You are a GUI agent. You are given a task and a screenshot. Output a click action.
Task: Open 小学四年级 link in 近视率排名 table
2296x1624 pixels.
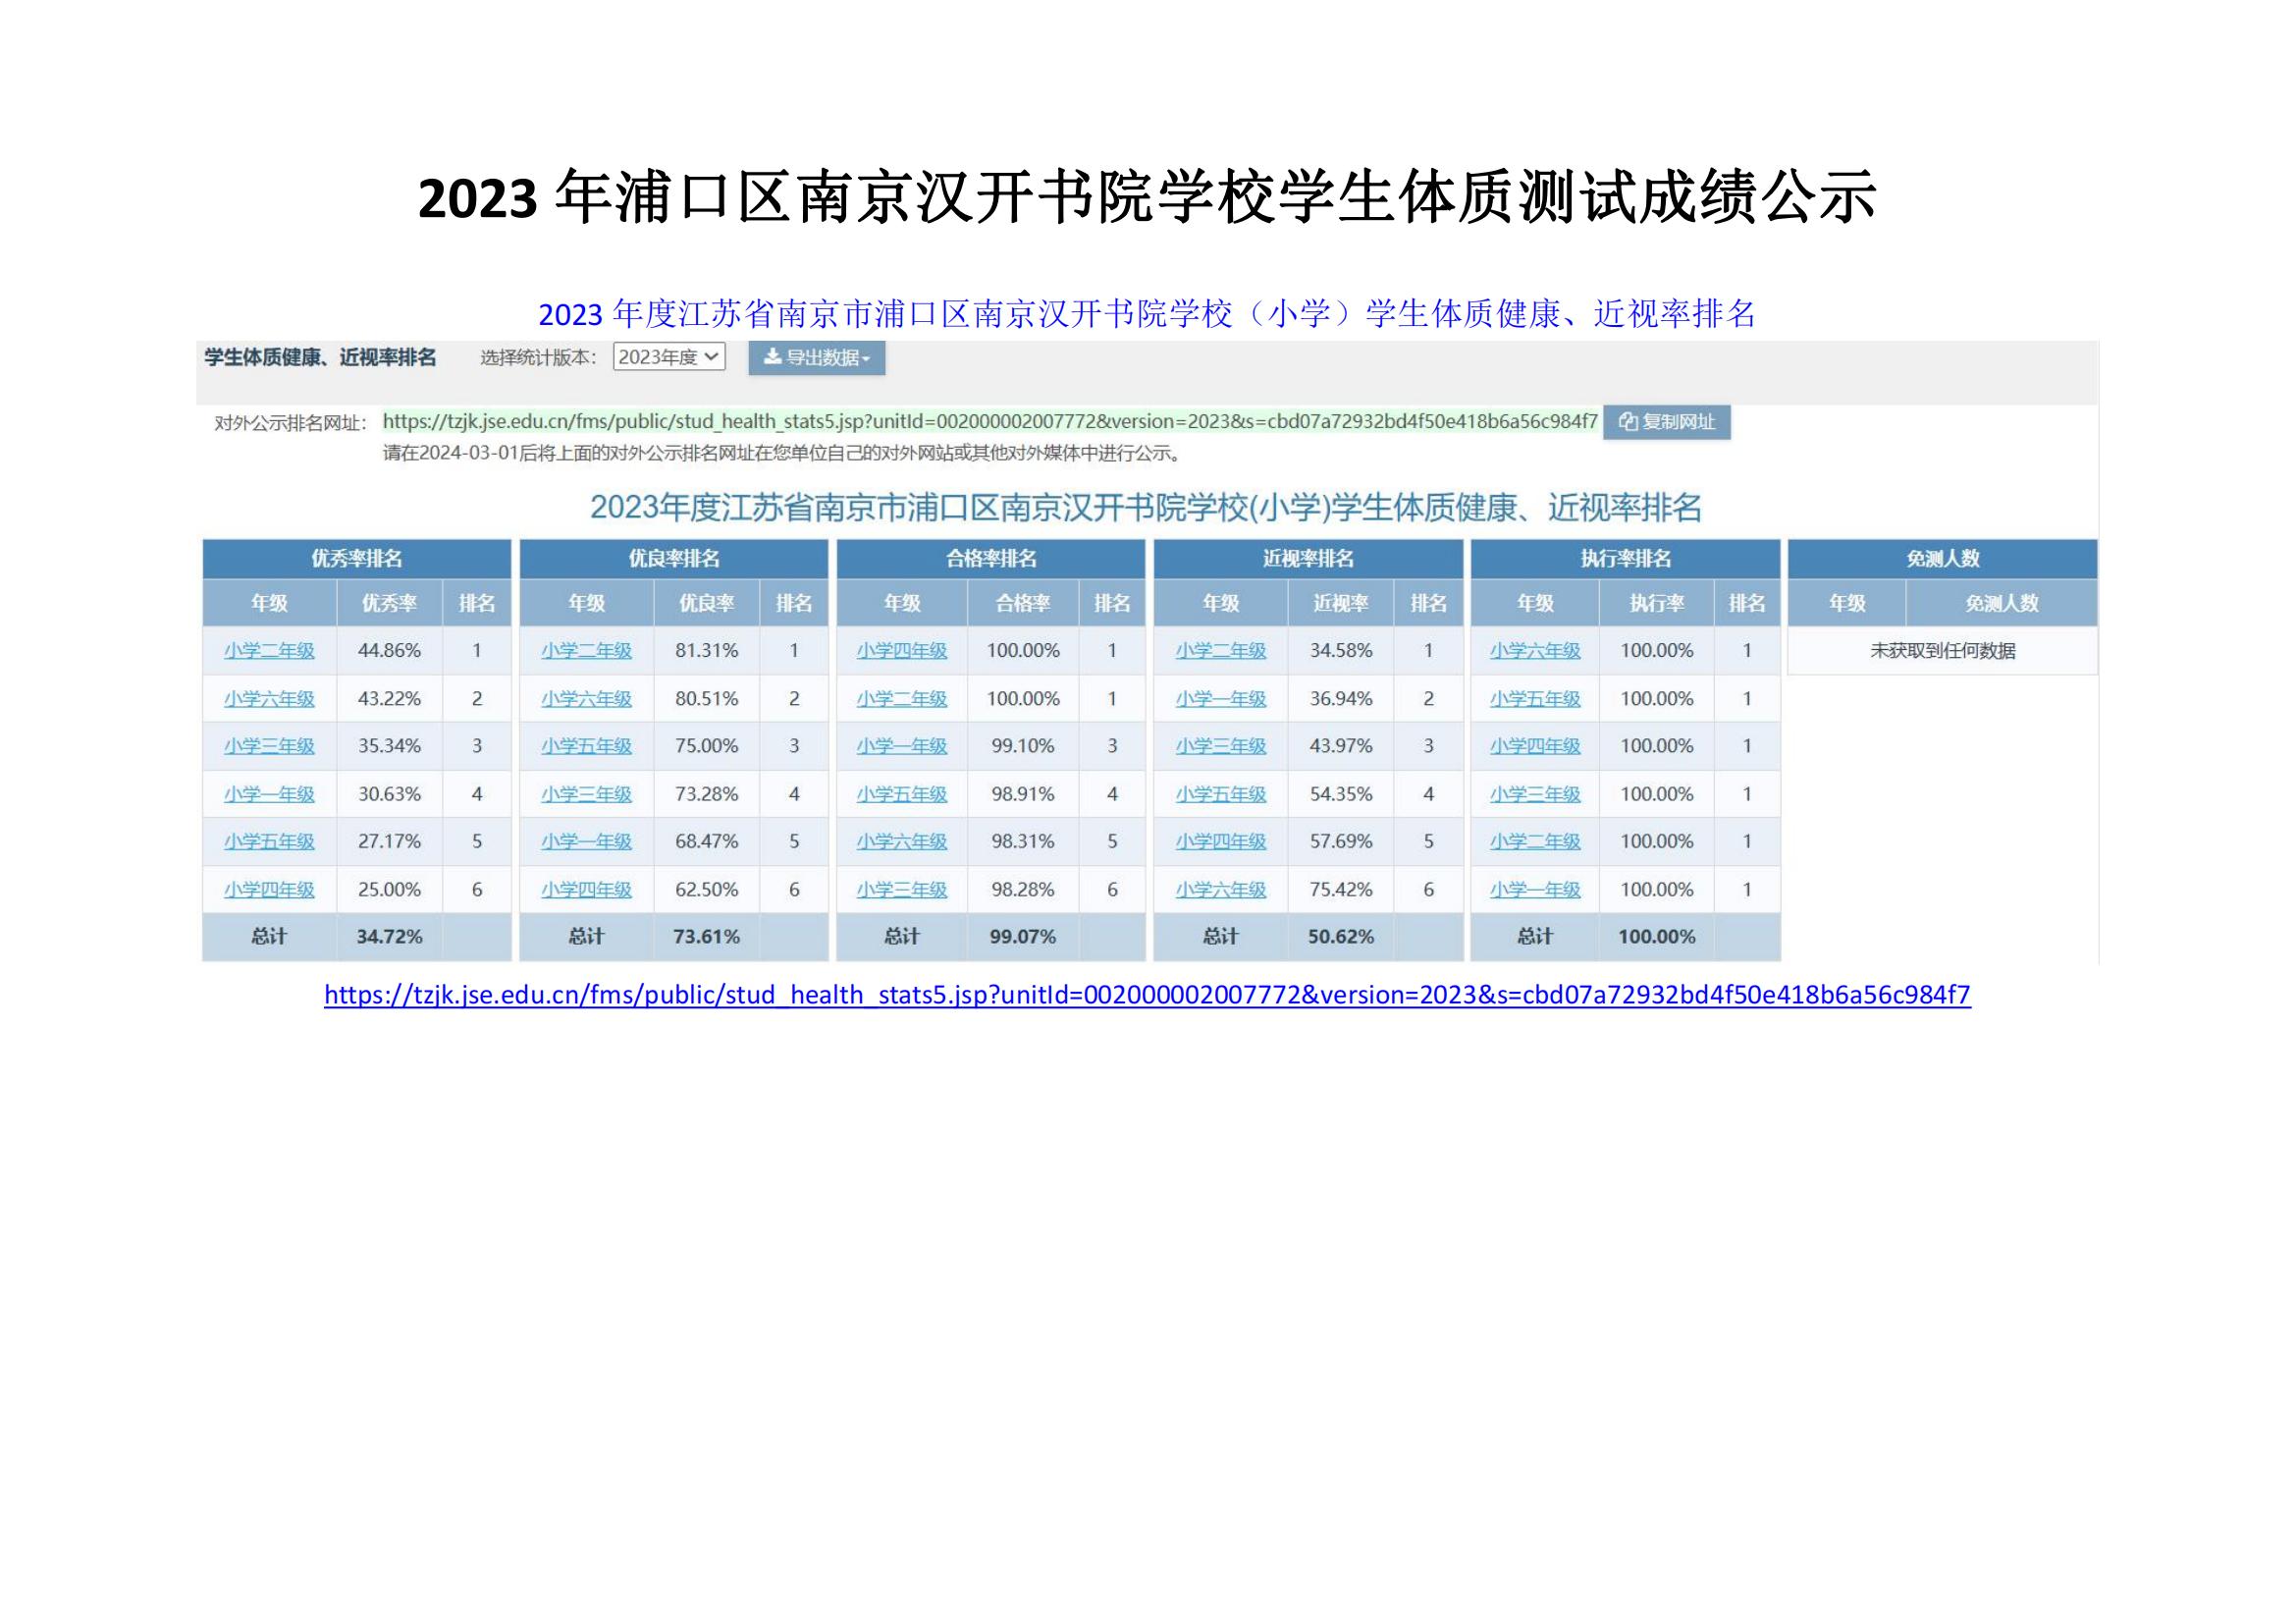[x=1221, y=841]
